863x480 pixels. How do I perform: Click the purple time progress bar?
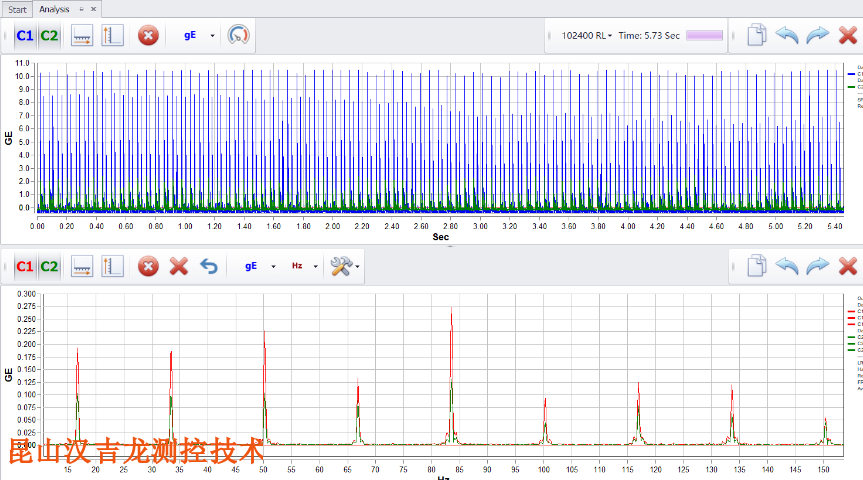(x=704, y=36)
